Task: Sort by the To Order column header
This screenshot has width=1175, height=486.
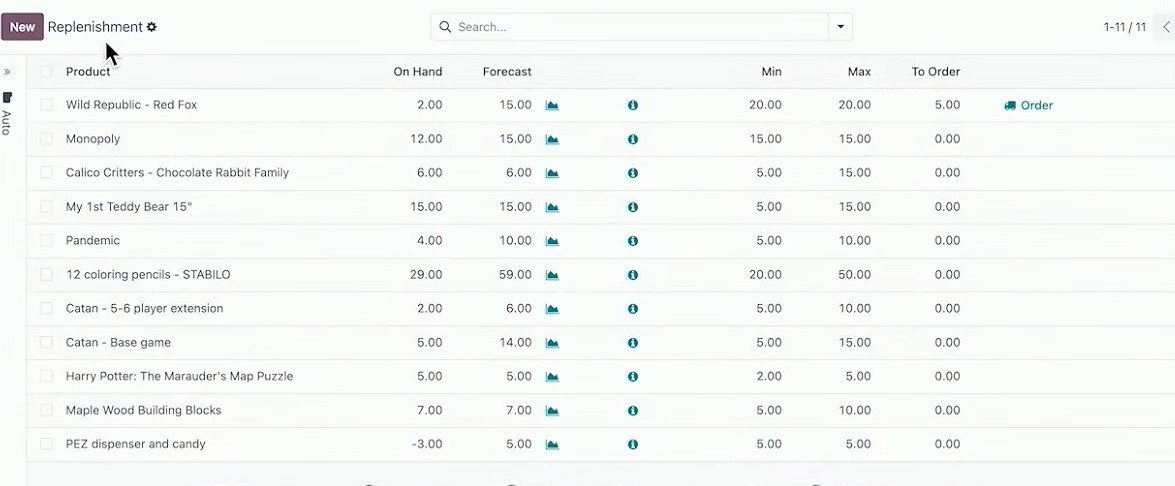Action: point(936,72)
